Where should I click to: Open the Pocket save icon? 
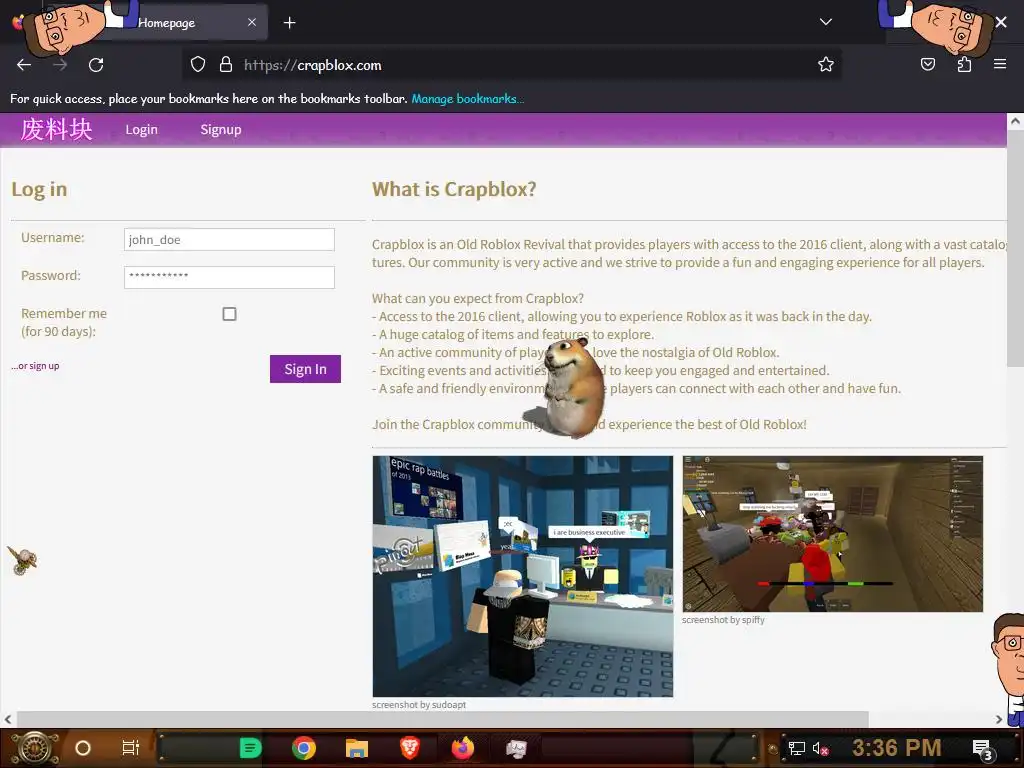pyautogui.click(x=927, y=64)
